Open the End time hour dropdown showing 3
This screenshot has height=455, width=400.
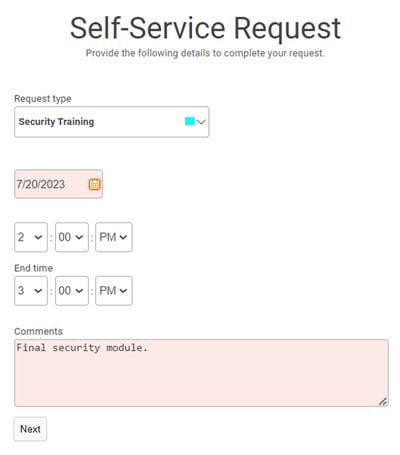[x=31, y=291]
